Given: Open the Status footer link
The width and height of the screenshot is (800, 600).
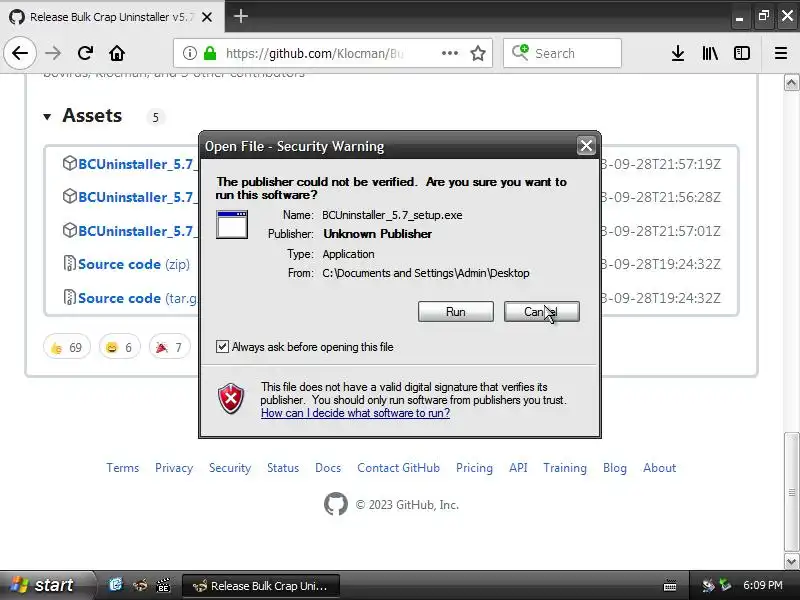Looking at the screenshot, I should point(283,468).
